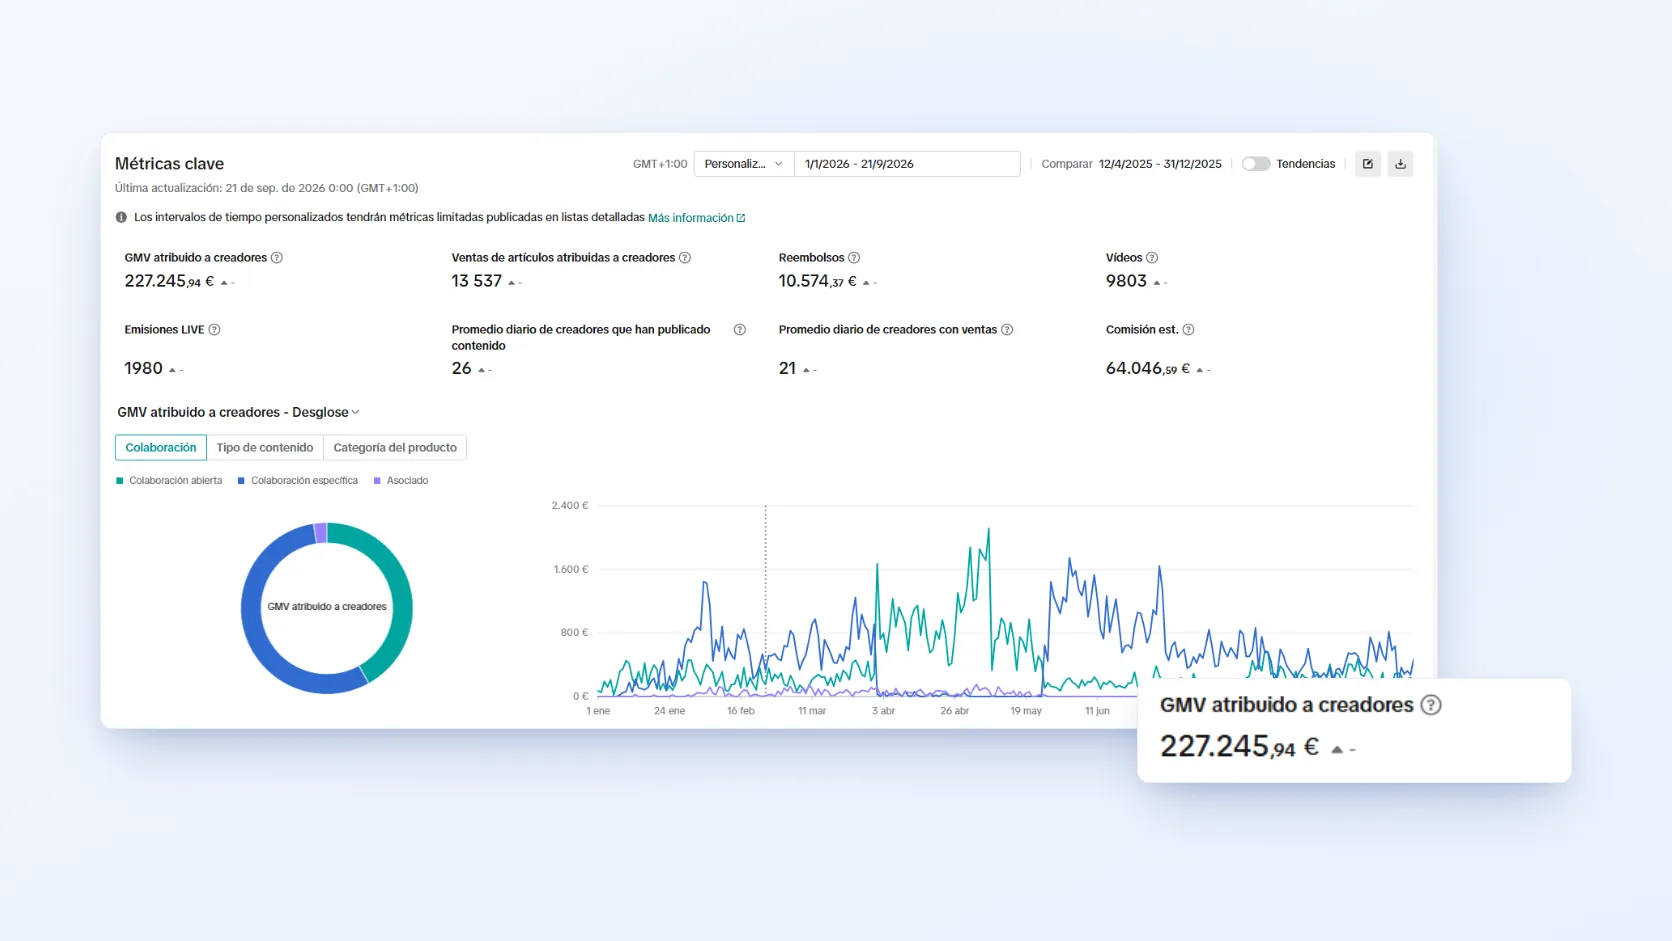The image size is (1672, 941).
Task: Click the edit metrics icon button
Action: [1368, 164]
